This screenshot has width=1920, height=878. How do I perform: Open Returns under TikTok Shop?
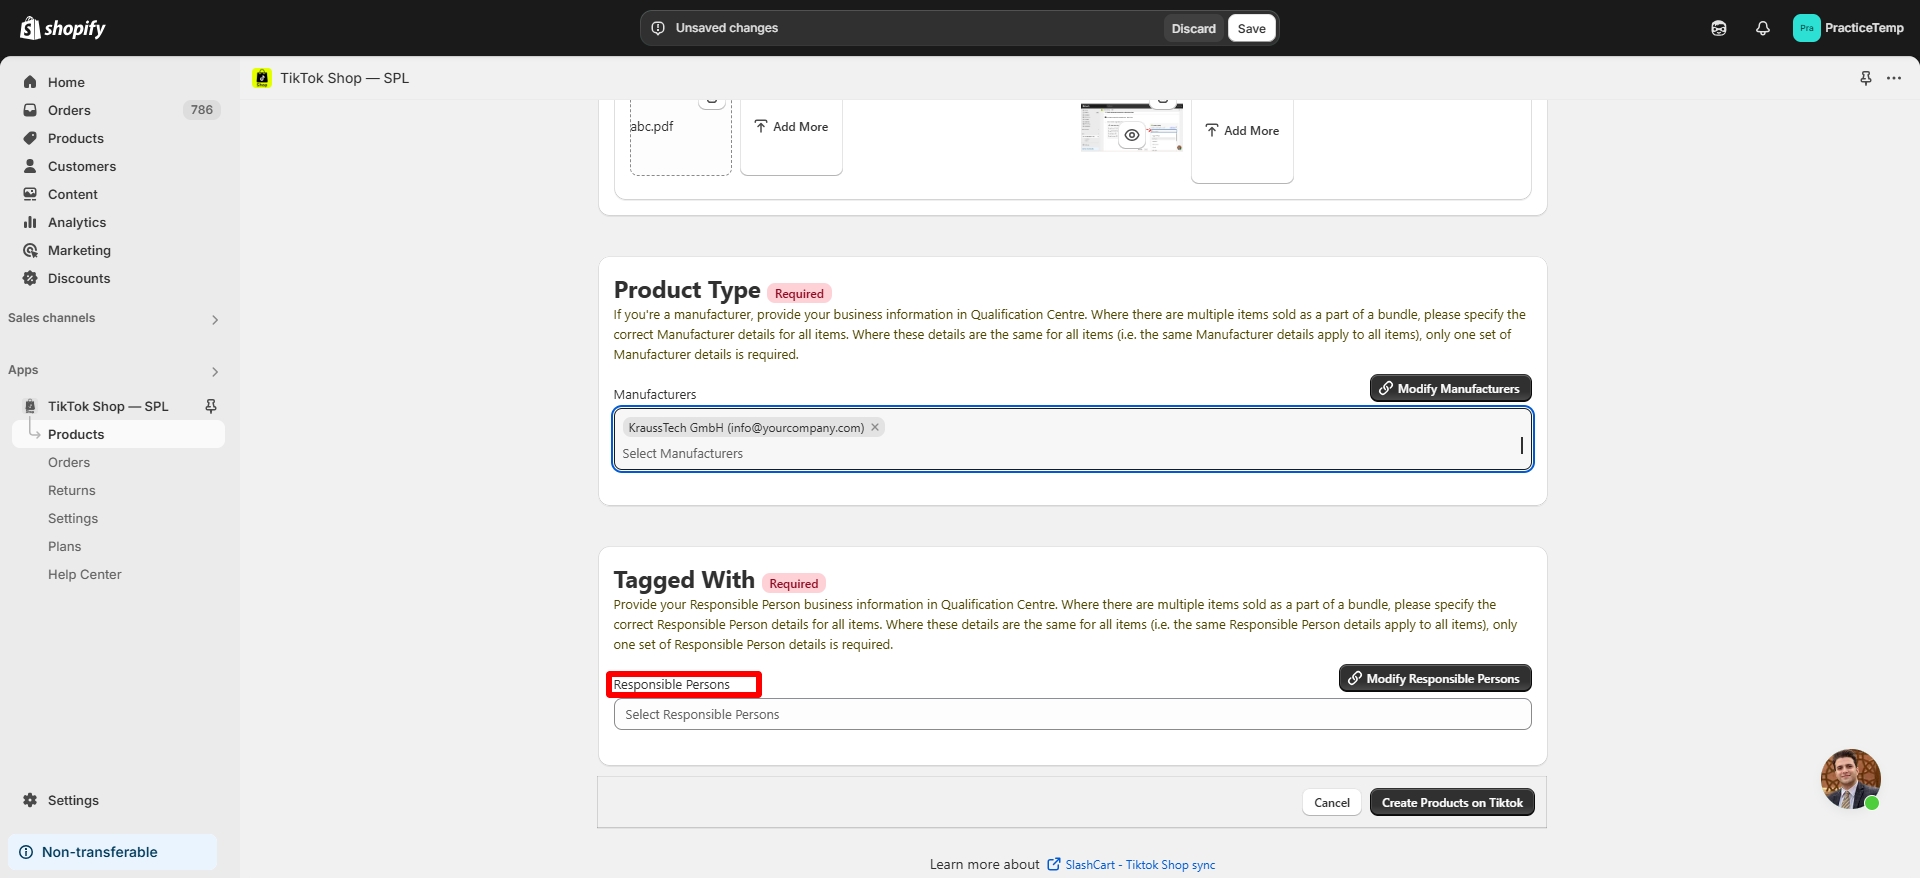pos(72,490)
